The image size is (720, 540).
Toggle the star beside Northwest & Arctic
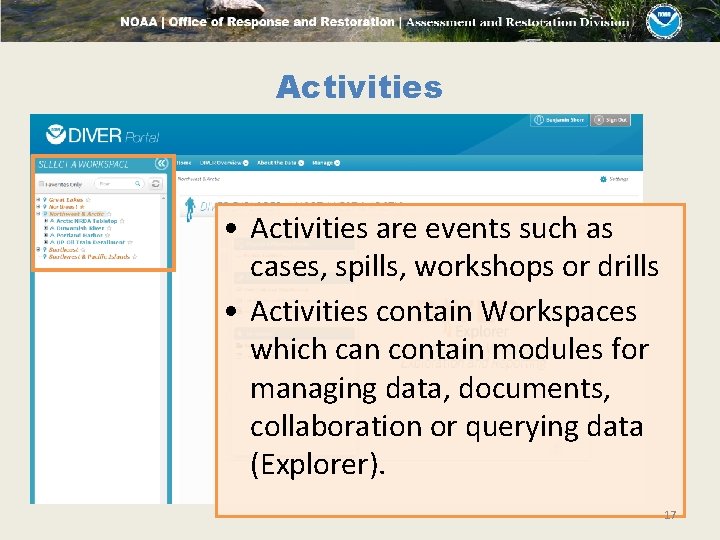(x=109, y=214)
